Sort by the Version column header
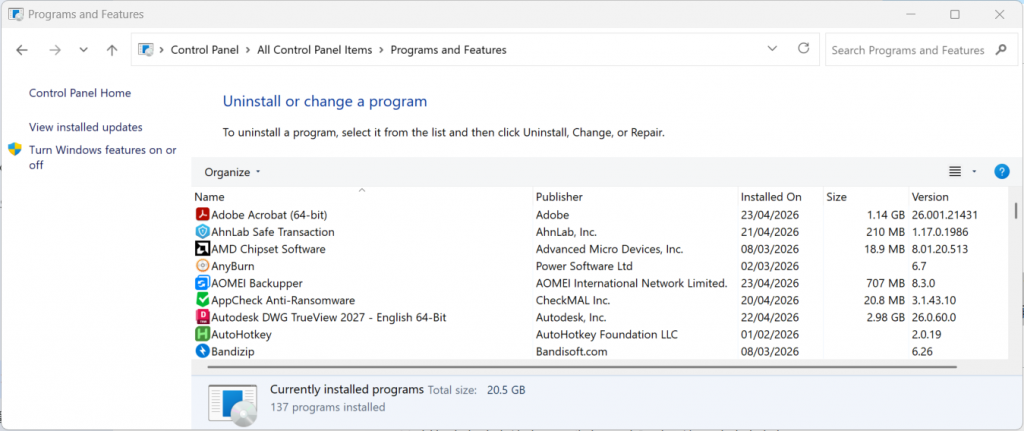The height and width of the screenshot is (431, 1024). [960, 197]
